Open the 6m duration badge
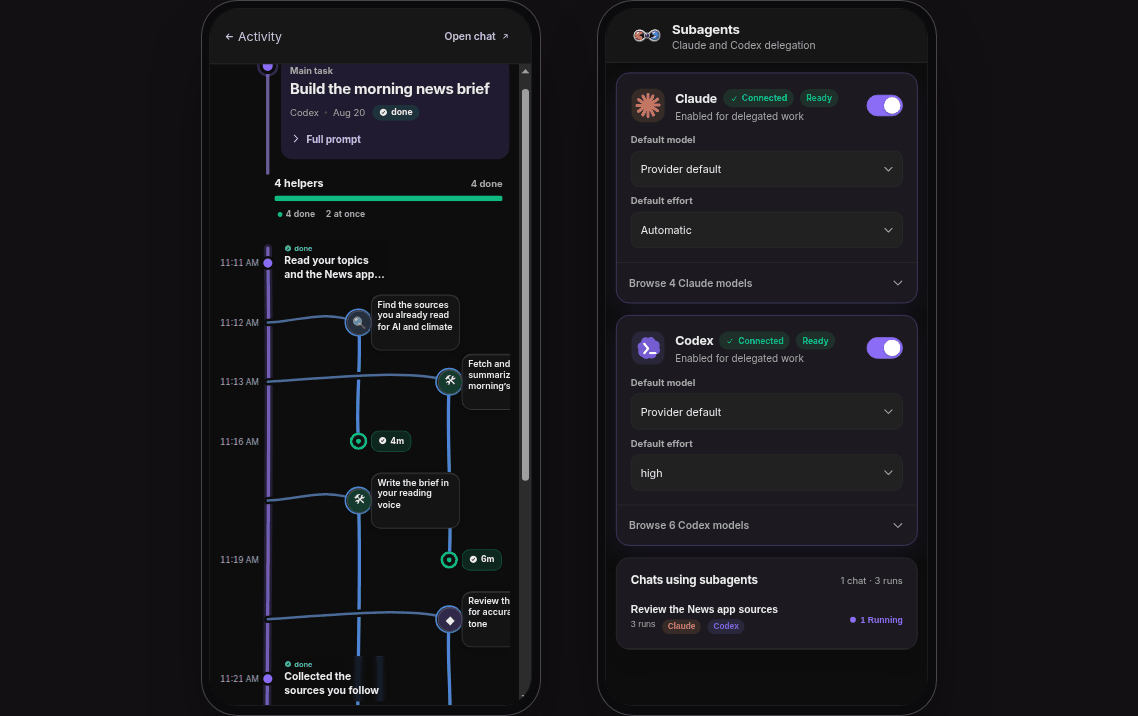1138x716 pixels. 482,559
